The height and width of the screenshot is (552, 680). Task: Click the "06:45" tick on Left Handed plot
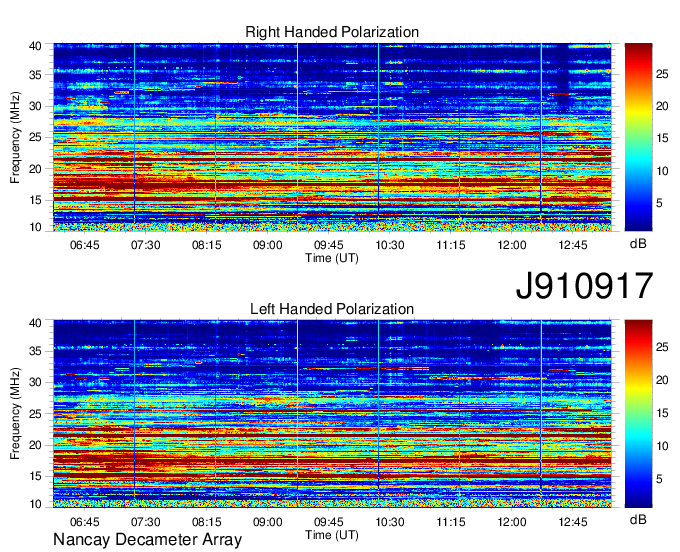[x=85, y=522]
